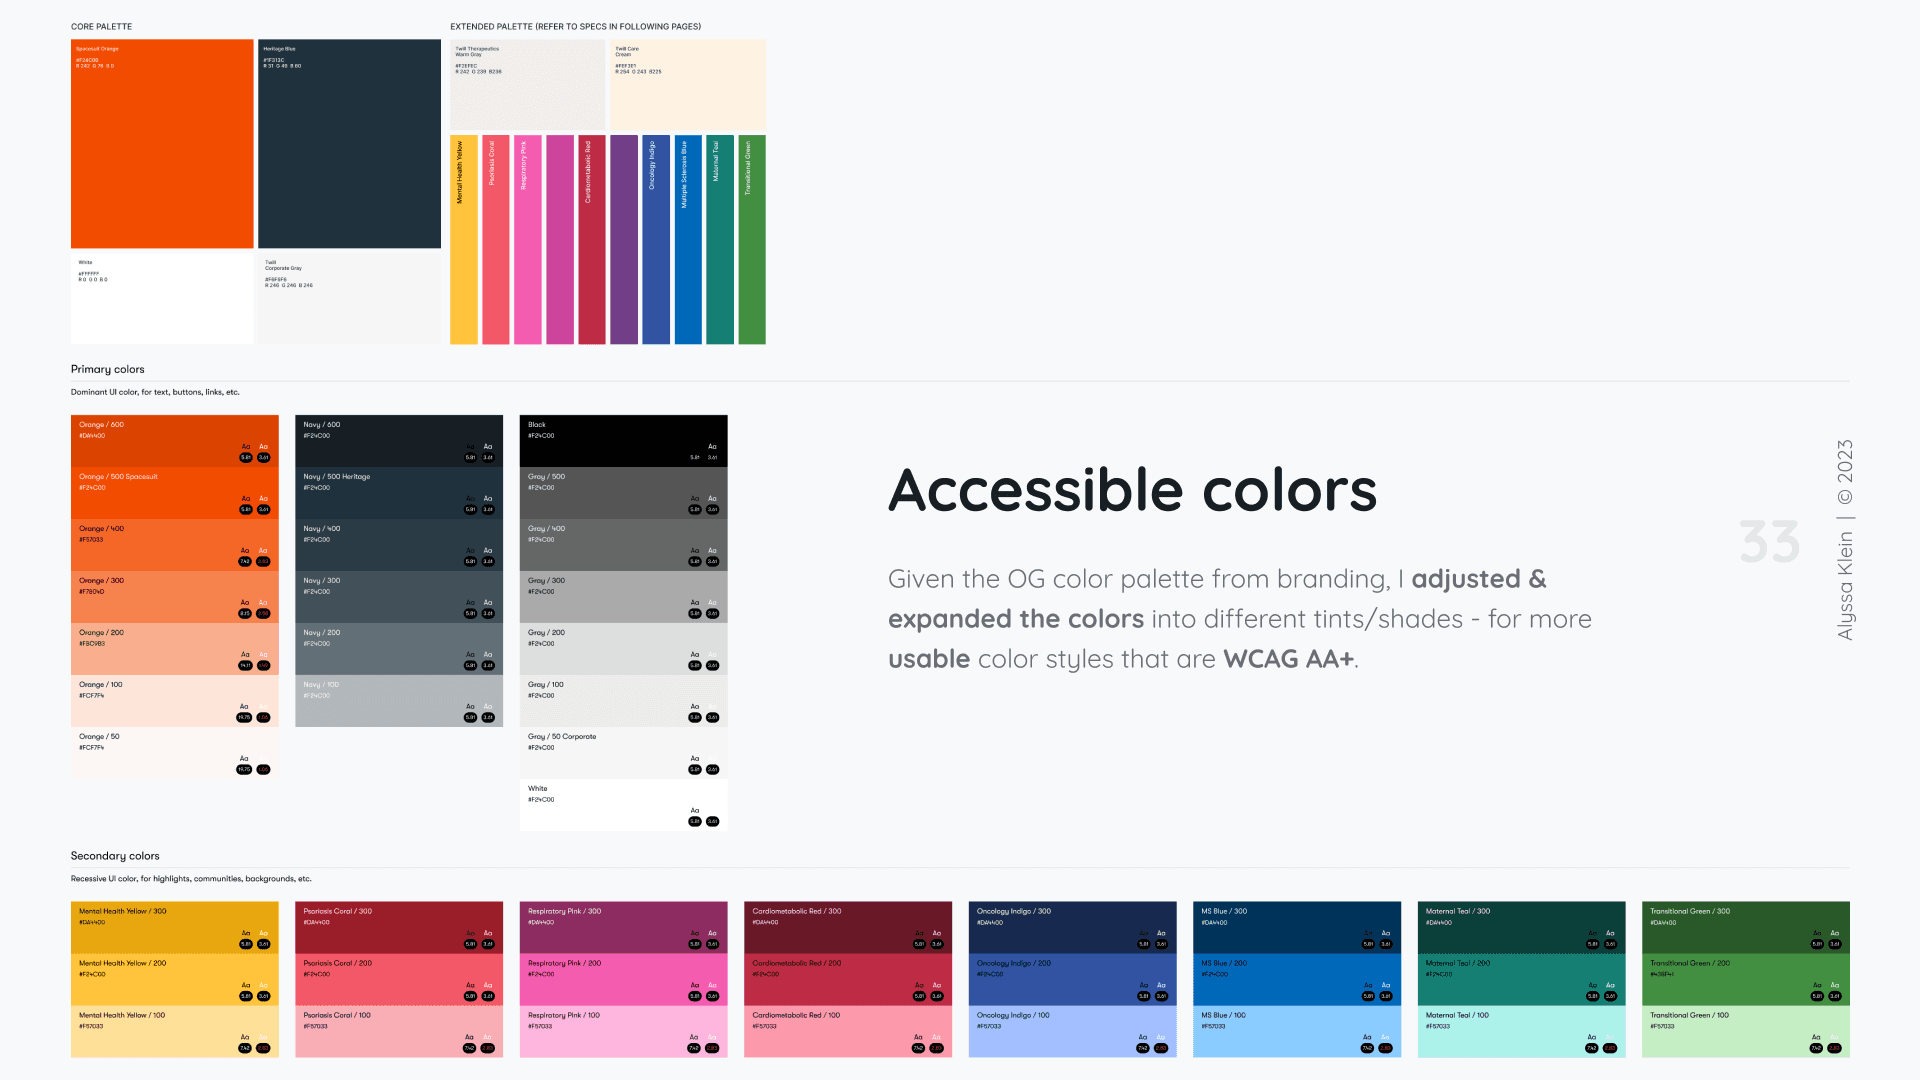The width and height of the screenshot is (1920, 1080).
Task: Pick the Gray / 300 swatch
Action: (623, 596)
